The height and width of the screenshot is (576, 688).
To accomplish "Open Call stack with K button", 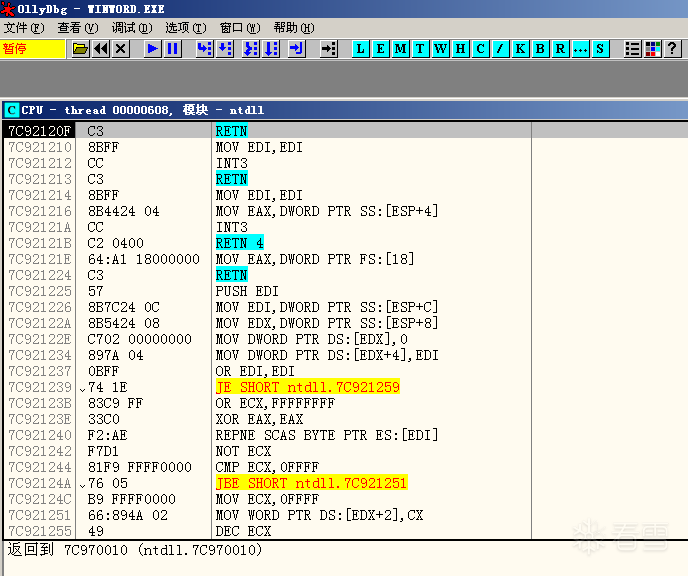I will click(x=520, y=49).
